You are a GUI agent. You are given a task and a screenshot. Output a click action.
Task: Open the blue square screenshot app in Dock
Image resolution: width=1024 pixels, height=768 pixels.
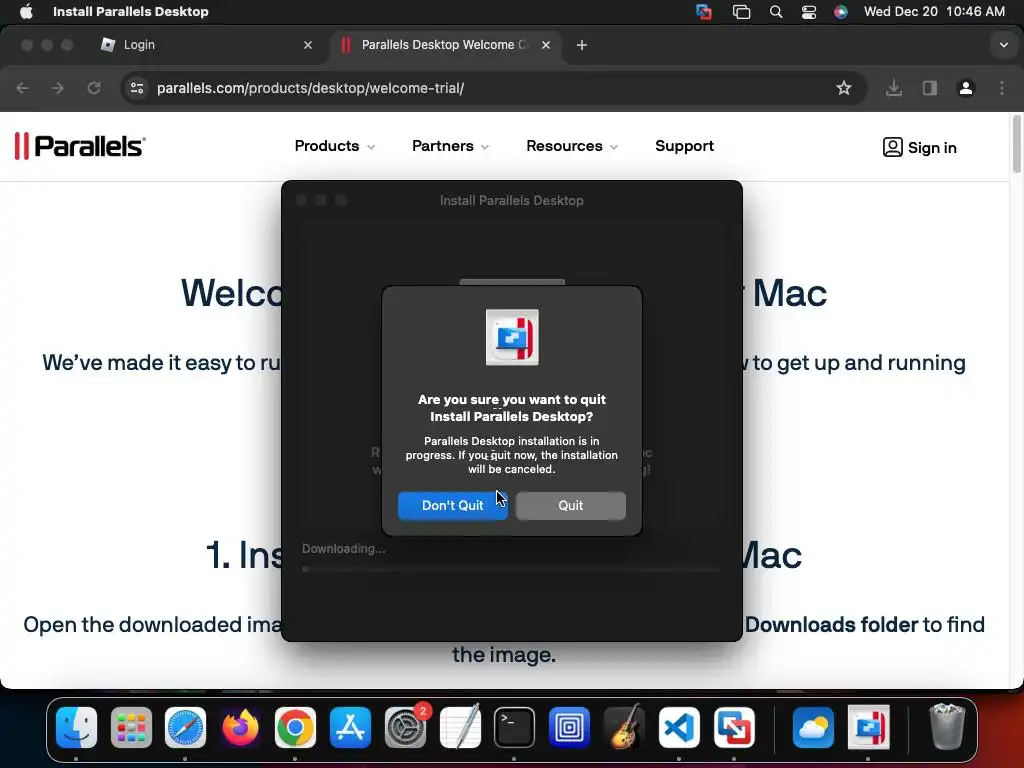pyautogui.click(x=569, y=728)
